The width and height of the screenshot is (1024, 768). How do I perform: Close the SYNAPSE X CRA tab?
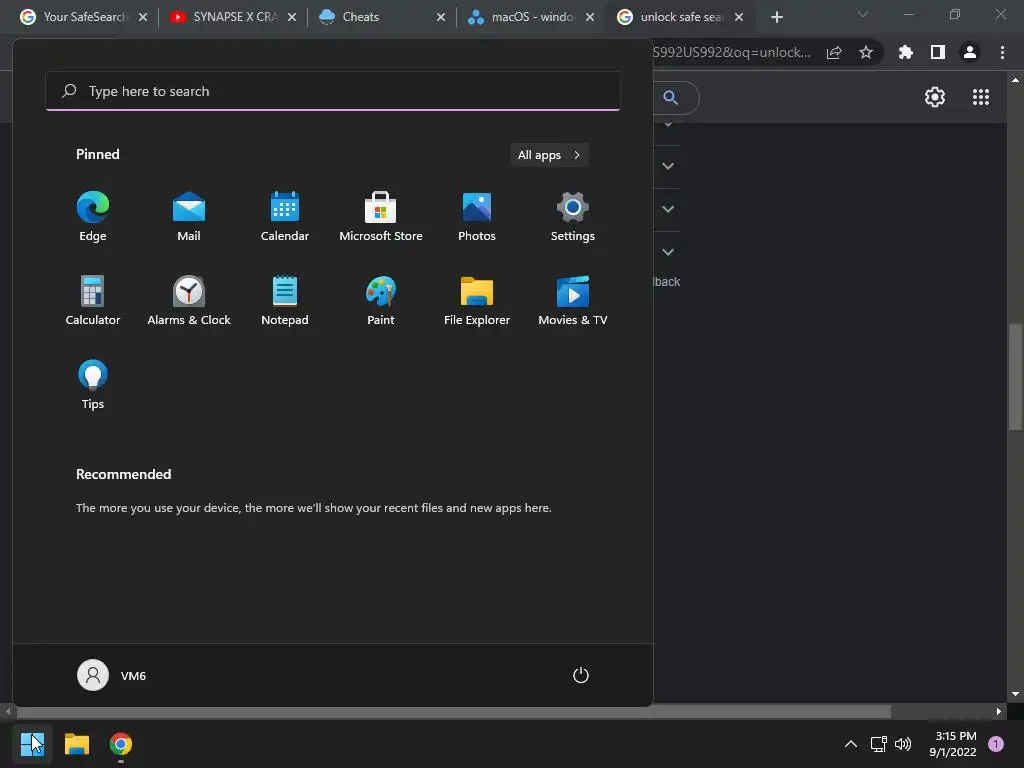tap(292, 17)
